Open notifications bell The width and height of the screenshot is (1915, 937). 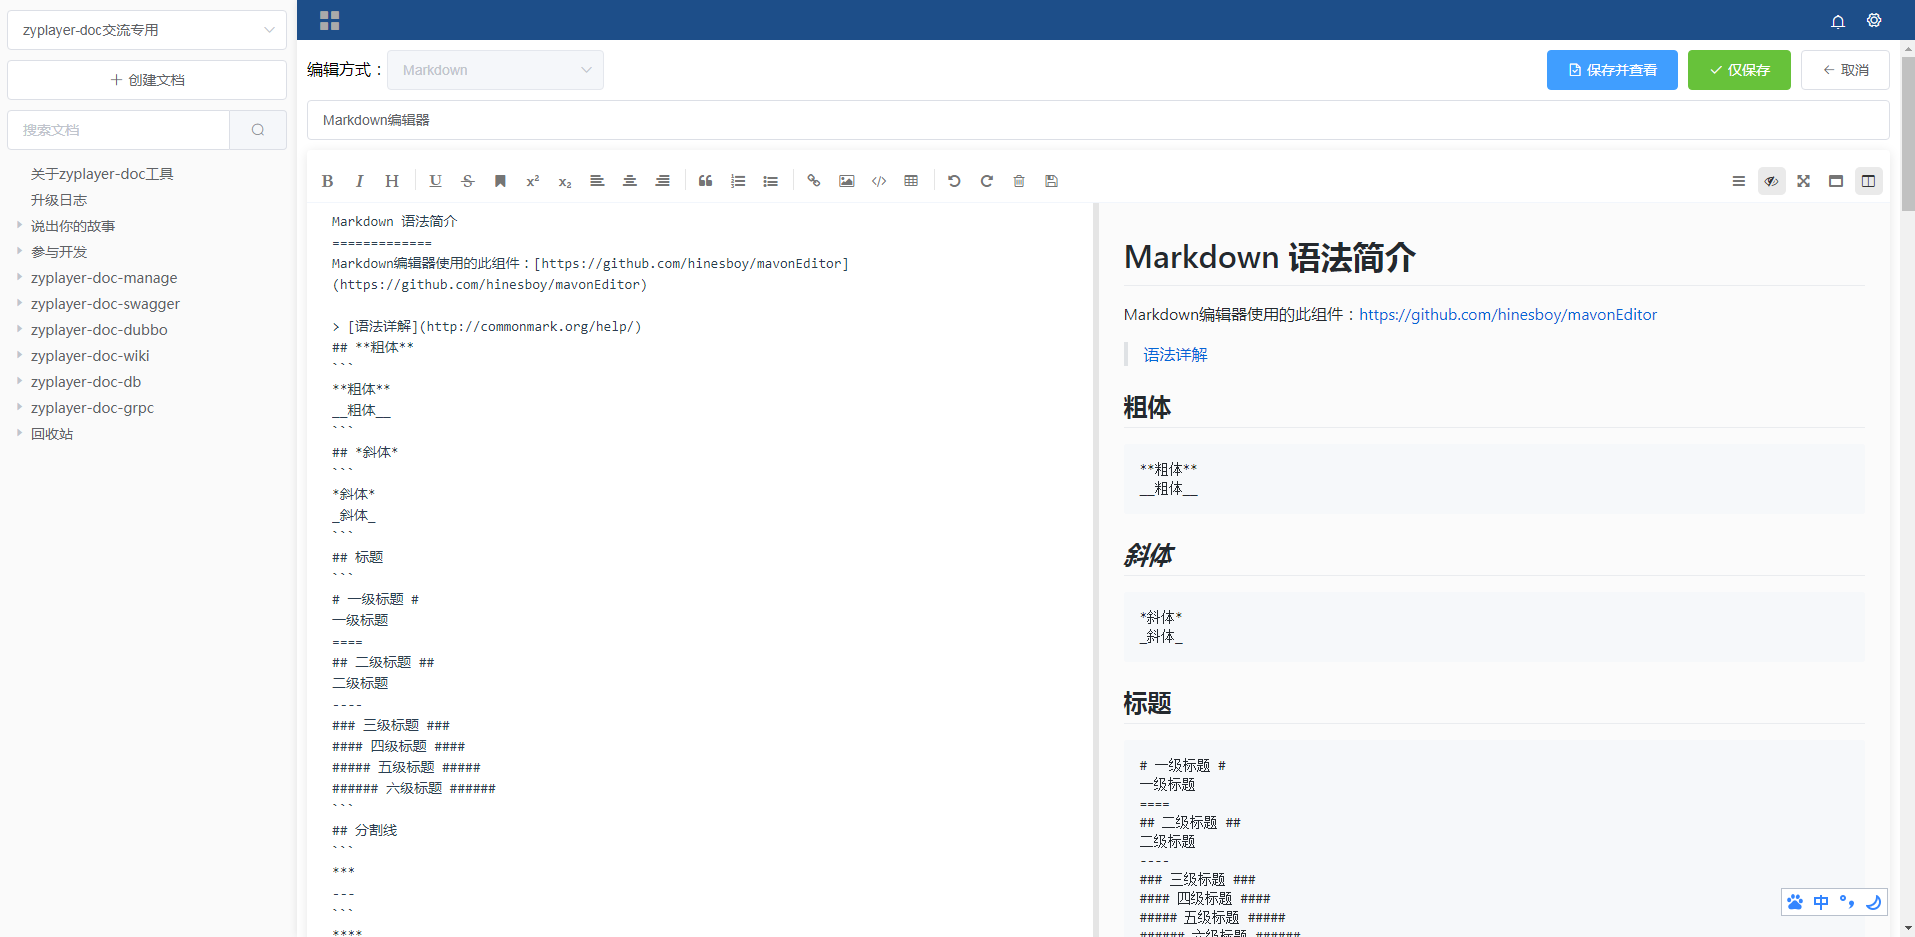[1838, 21]
